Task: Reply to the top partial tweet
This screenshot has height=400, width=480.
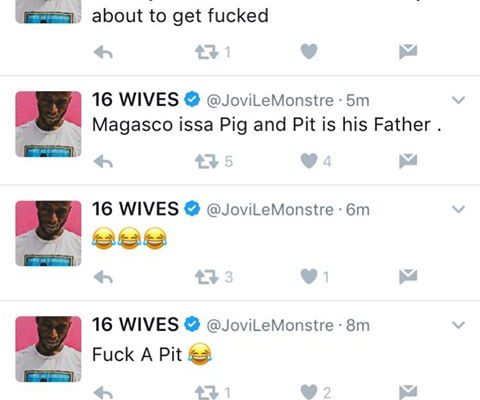Action: pos(103,53)
